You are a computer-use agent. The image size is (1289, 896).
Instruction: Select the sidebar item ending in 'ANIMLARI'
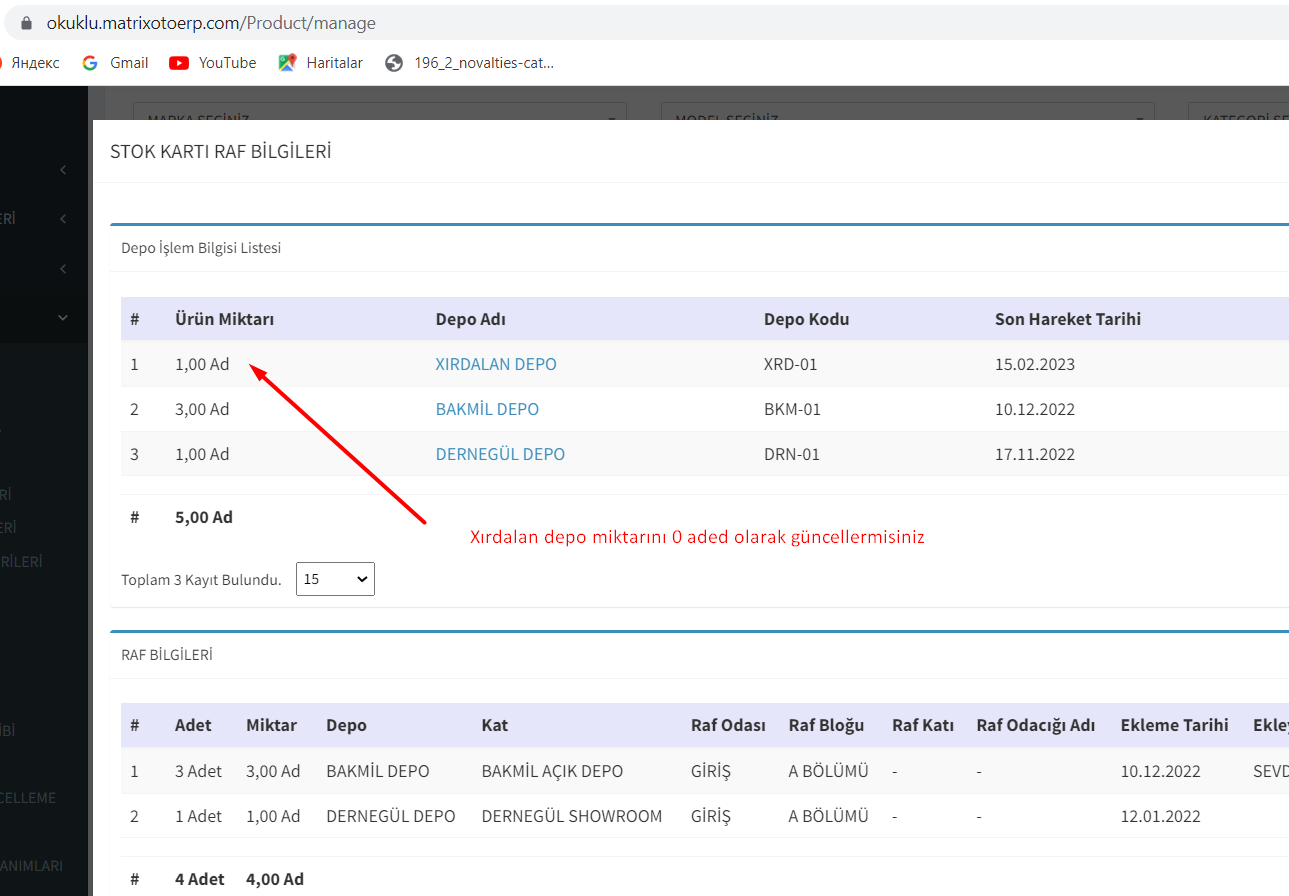click(32, 866)
